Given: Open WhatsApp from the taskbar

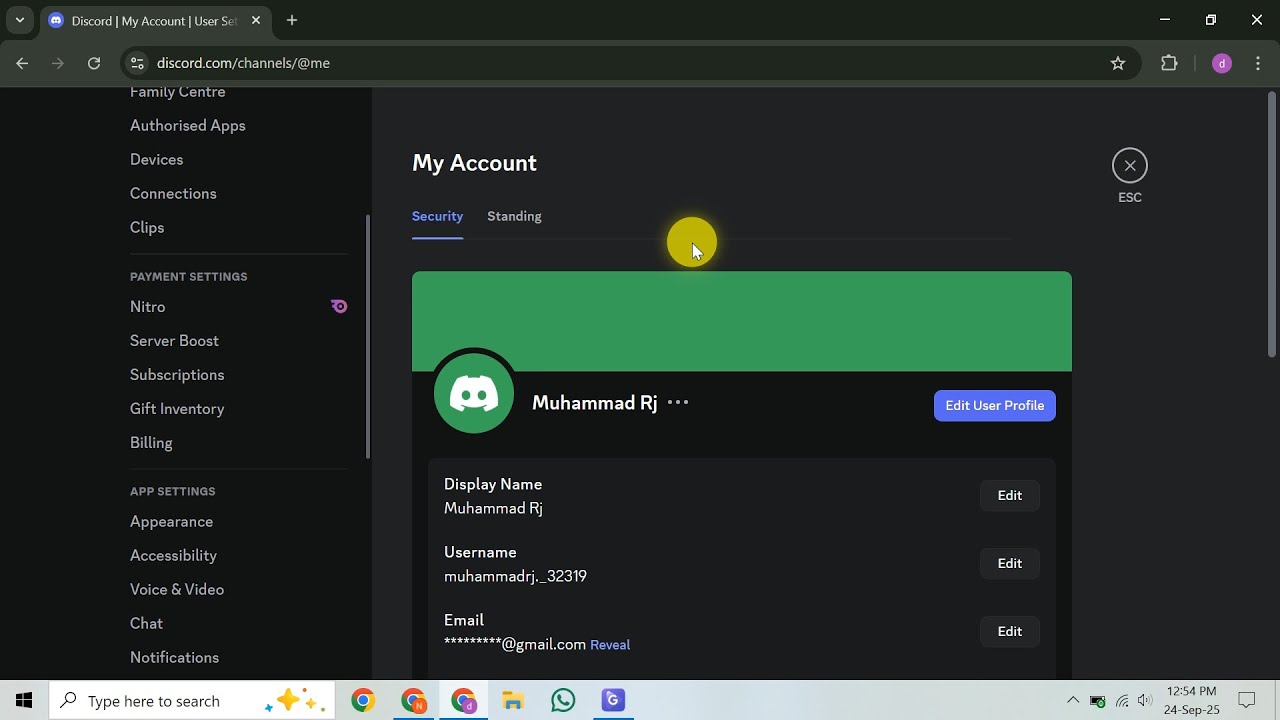Looking at the screenshot, I should (x=563, y=701).
